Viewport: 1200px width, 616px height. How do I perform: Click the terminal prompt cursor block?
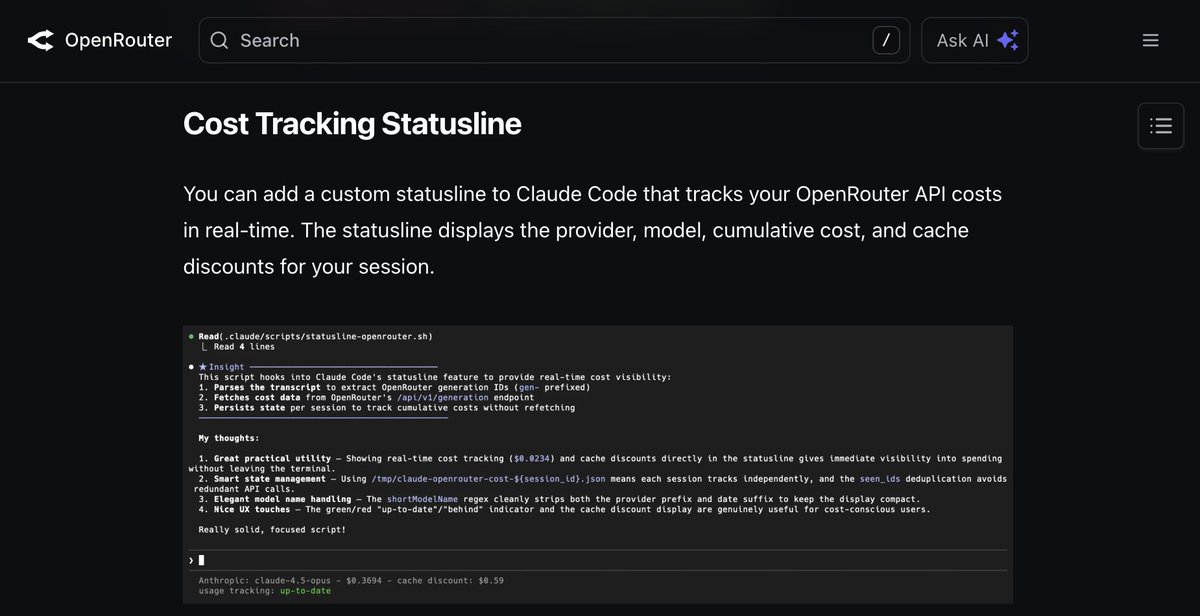coord(200,560)
